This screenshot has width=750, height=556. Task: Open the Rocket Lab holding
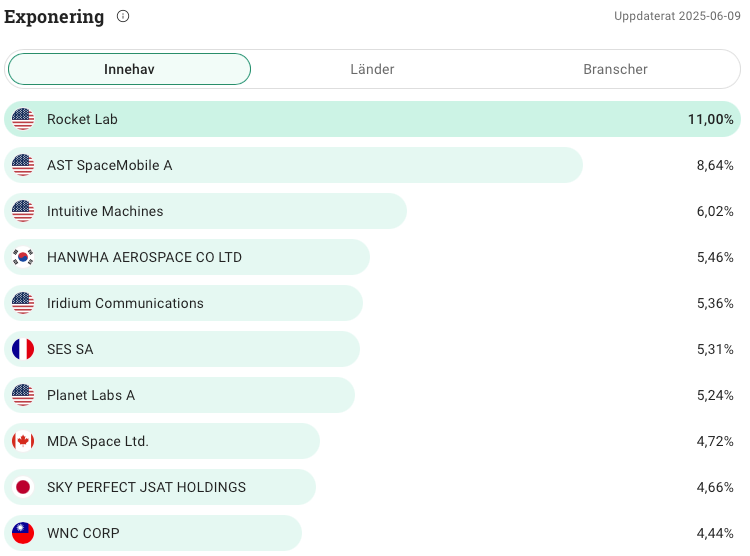coord(372,119)
